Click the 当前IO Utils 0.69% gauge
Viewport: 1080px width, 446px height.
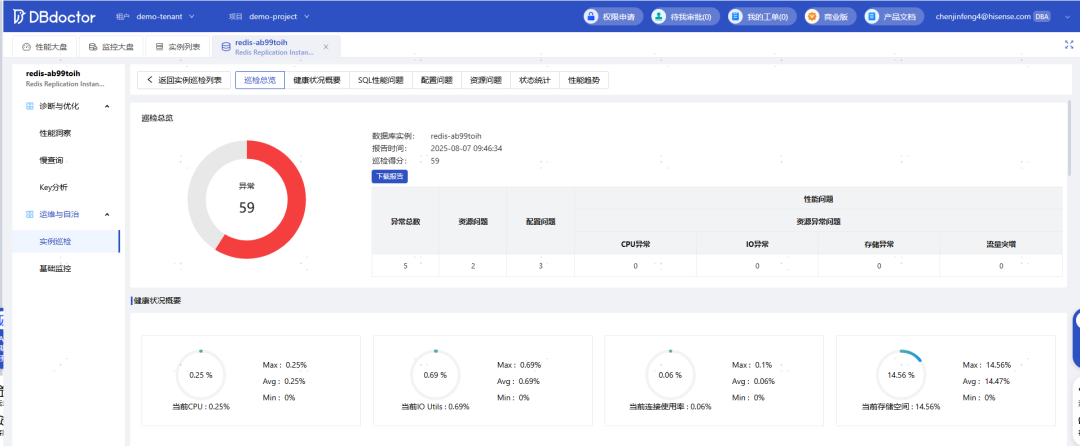point(435,375)
